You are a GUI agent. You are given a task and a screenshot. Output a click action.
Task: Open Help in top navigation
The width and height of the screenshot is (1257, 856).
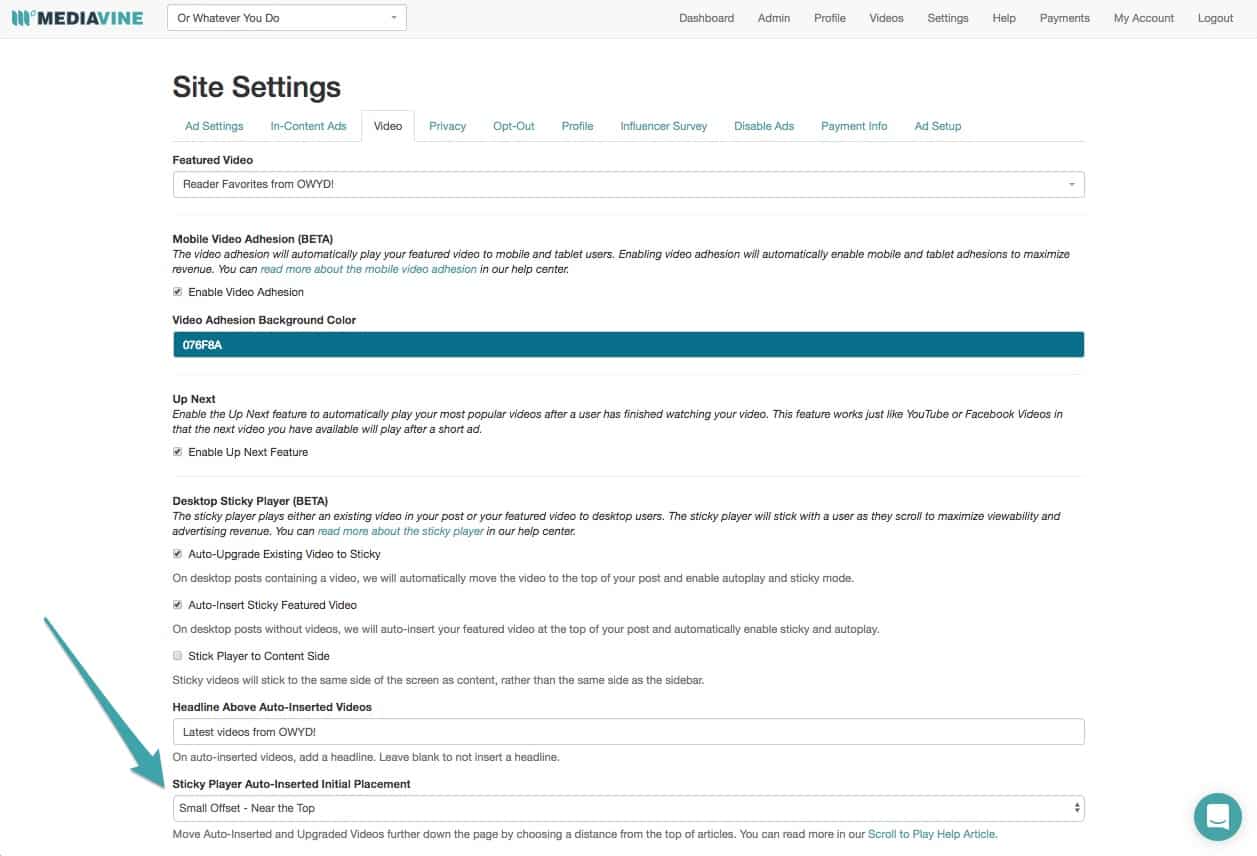[x=1004, y=18]
